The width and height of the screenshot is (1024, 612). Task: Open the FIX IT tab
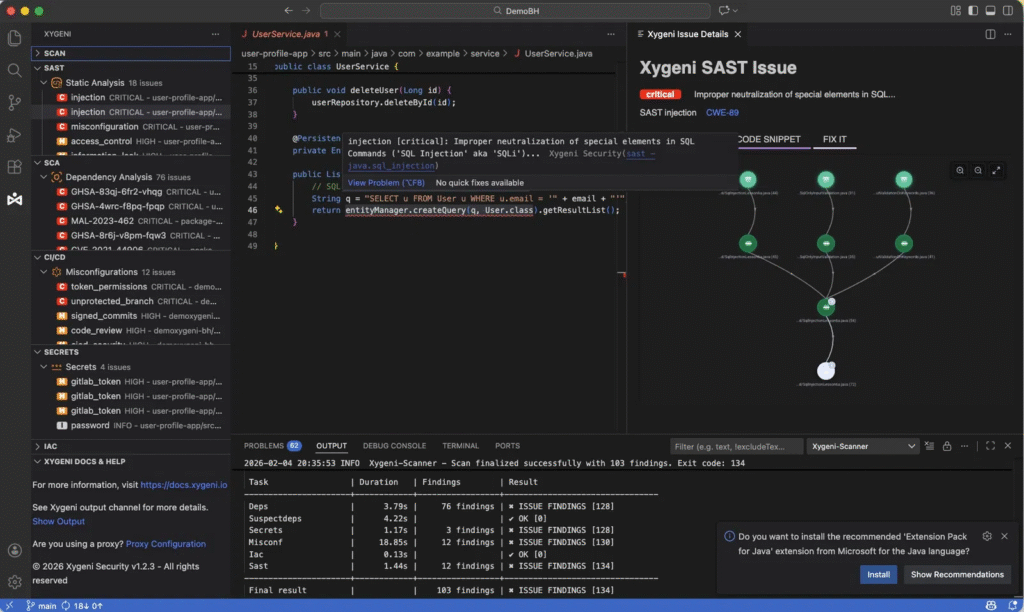tap(834, 139)
